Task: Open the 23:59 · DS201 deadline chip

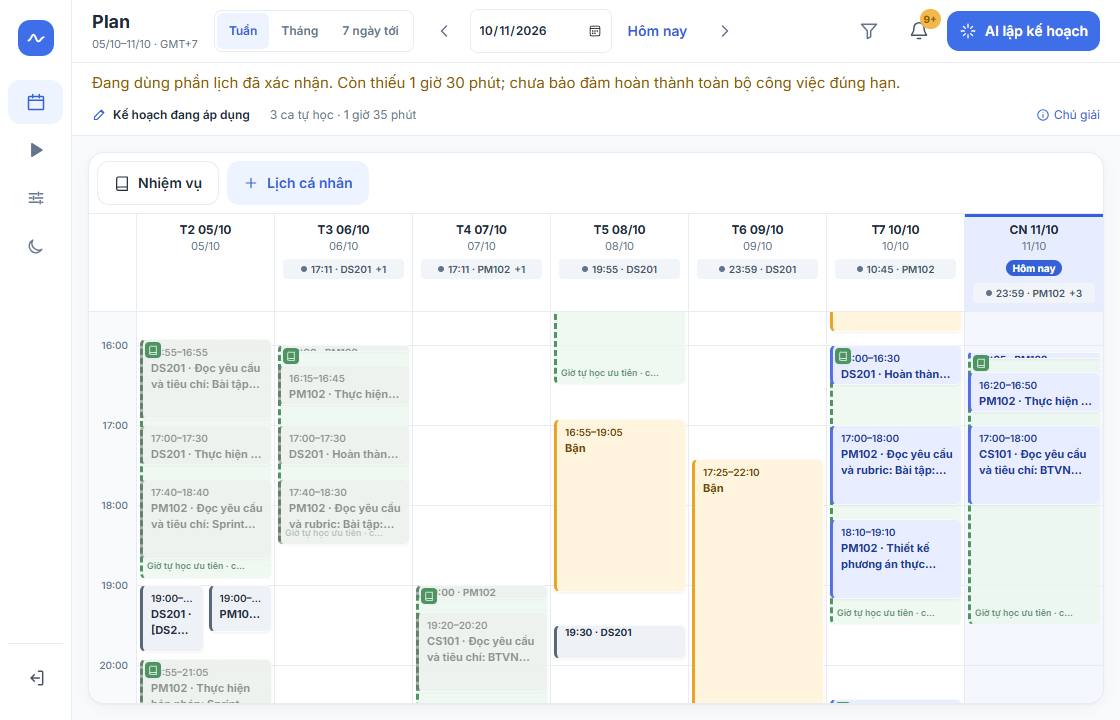Action: point(757,269)
